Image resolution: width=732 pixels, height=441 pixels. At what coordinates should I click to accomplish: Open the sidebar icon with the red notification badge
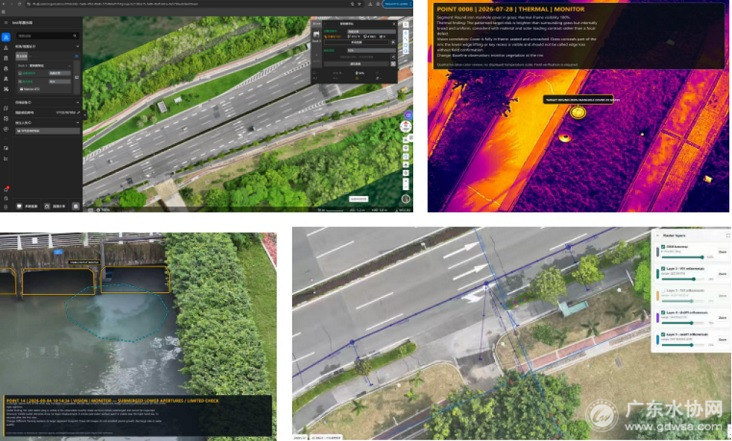pyautogui.click(x=6, y=189)
